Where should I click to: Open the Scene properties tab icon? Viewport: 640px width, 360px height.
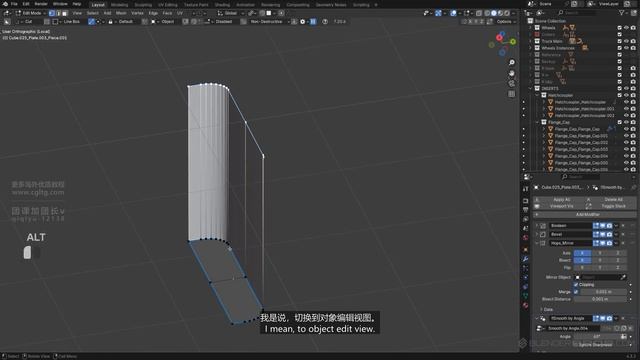(526, 229)
